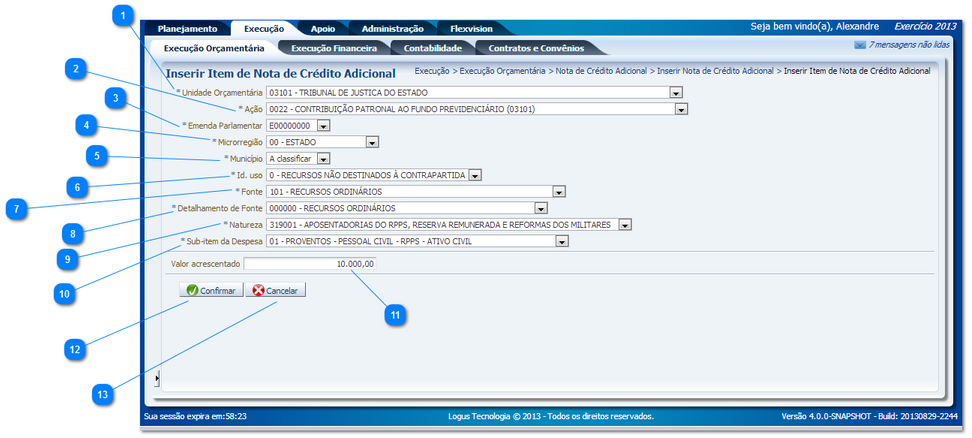This screenshot has width=972, height=438.
Task: Click the small arrow at panel bottom-left
Action: tap(156, 379)
